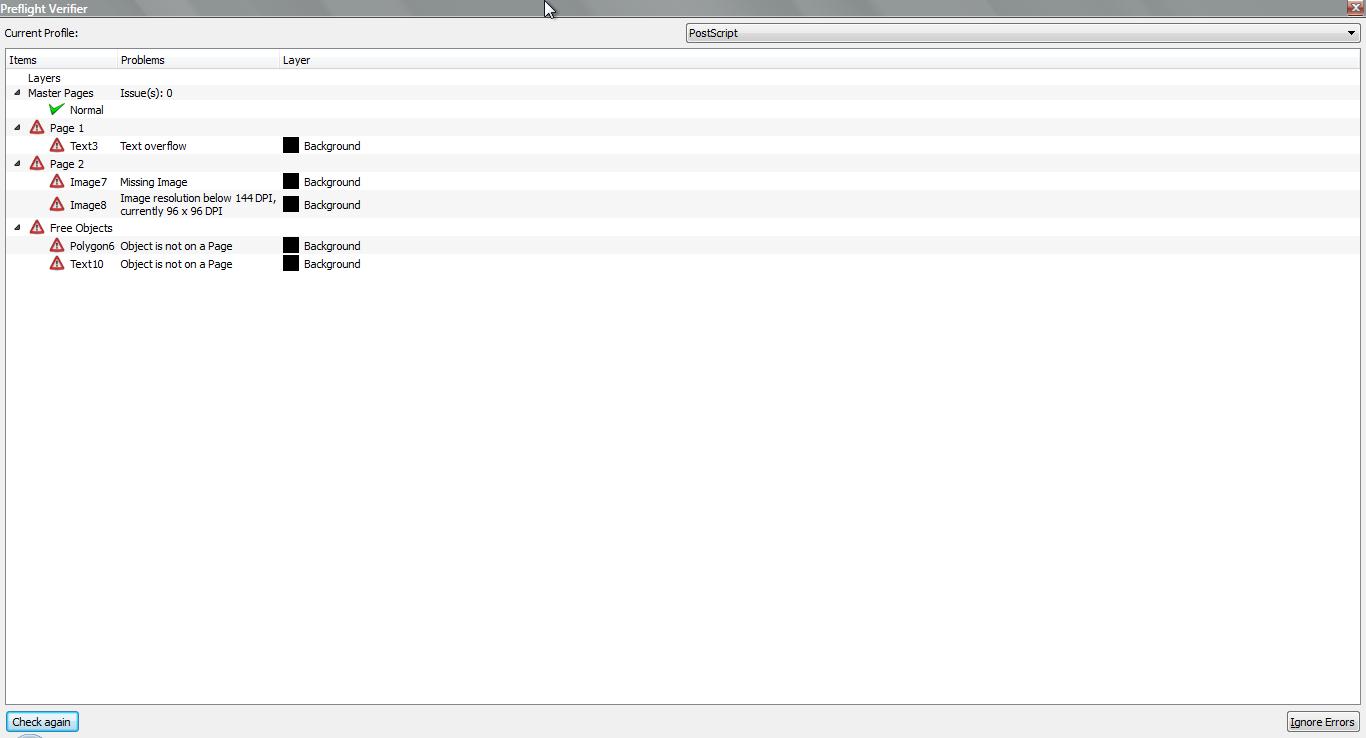Select the Image8 item
1366x738 pixels.
coord(88,205)
